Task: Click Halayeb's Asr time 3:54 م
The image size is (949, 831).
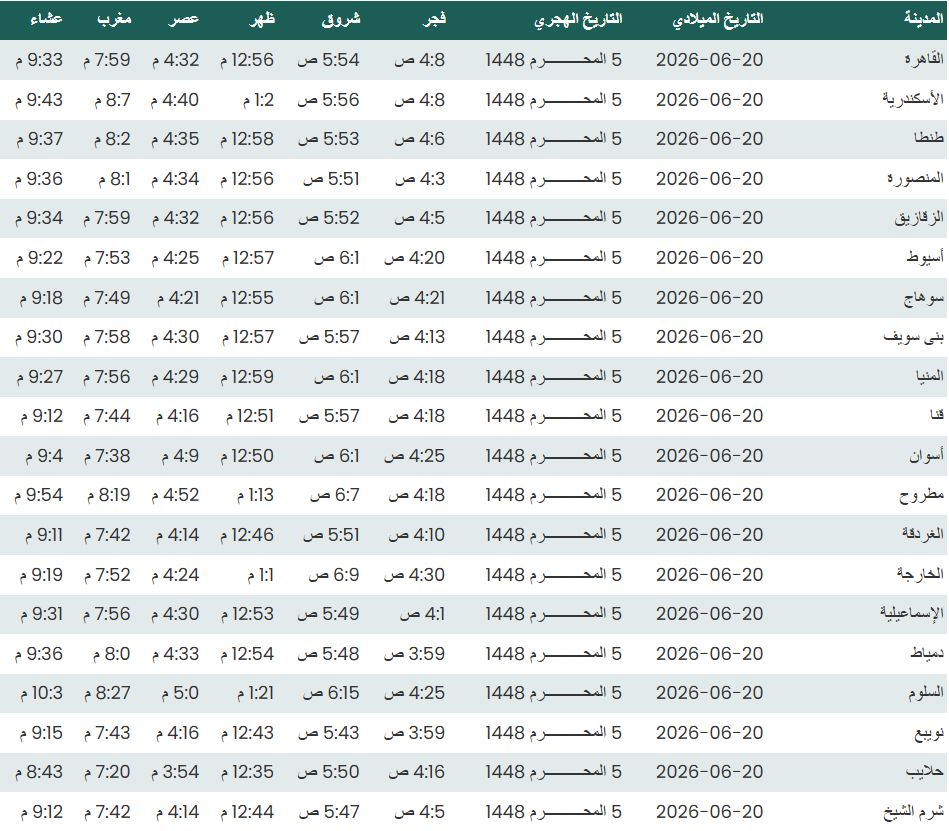Action: (175, 772)
